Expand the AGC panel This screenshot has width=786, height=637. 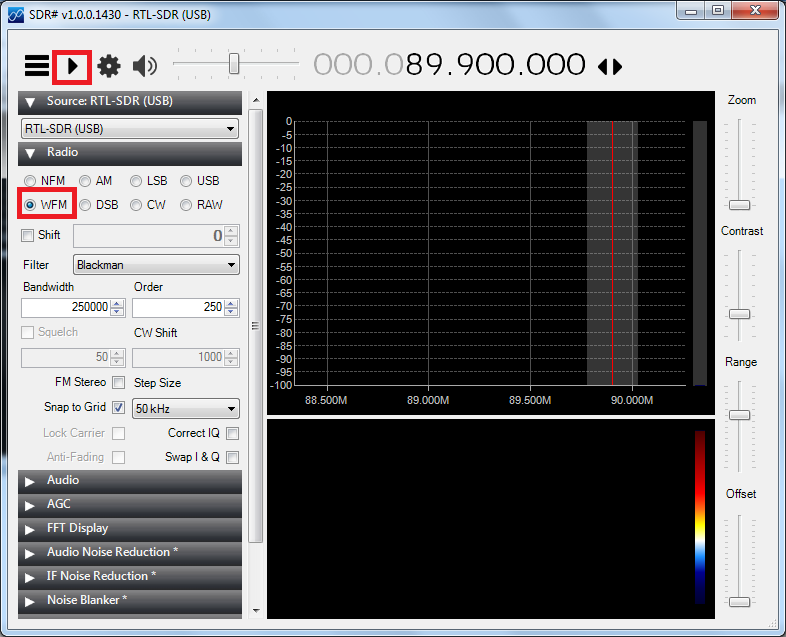pyautogui.click(x=130, y=505)
